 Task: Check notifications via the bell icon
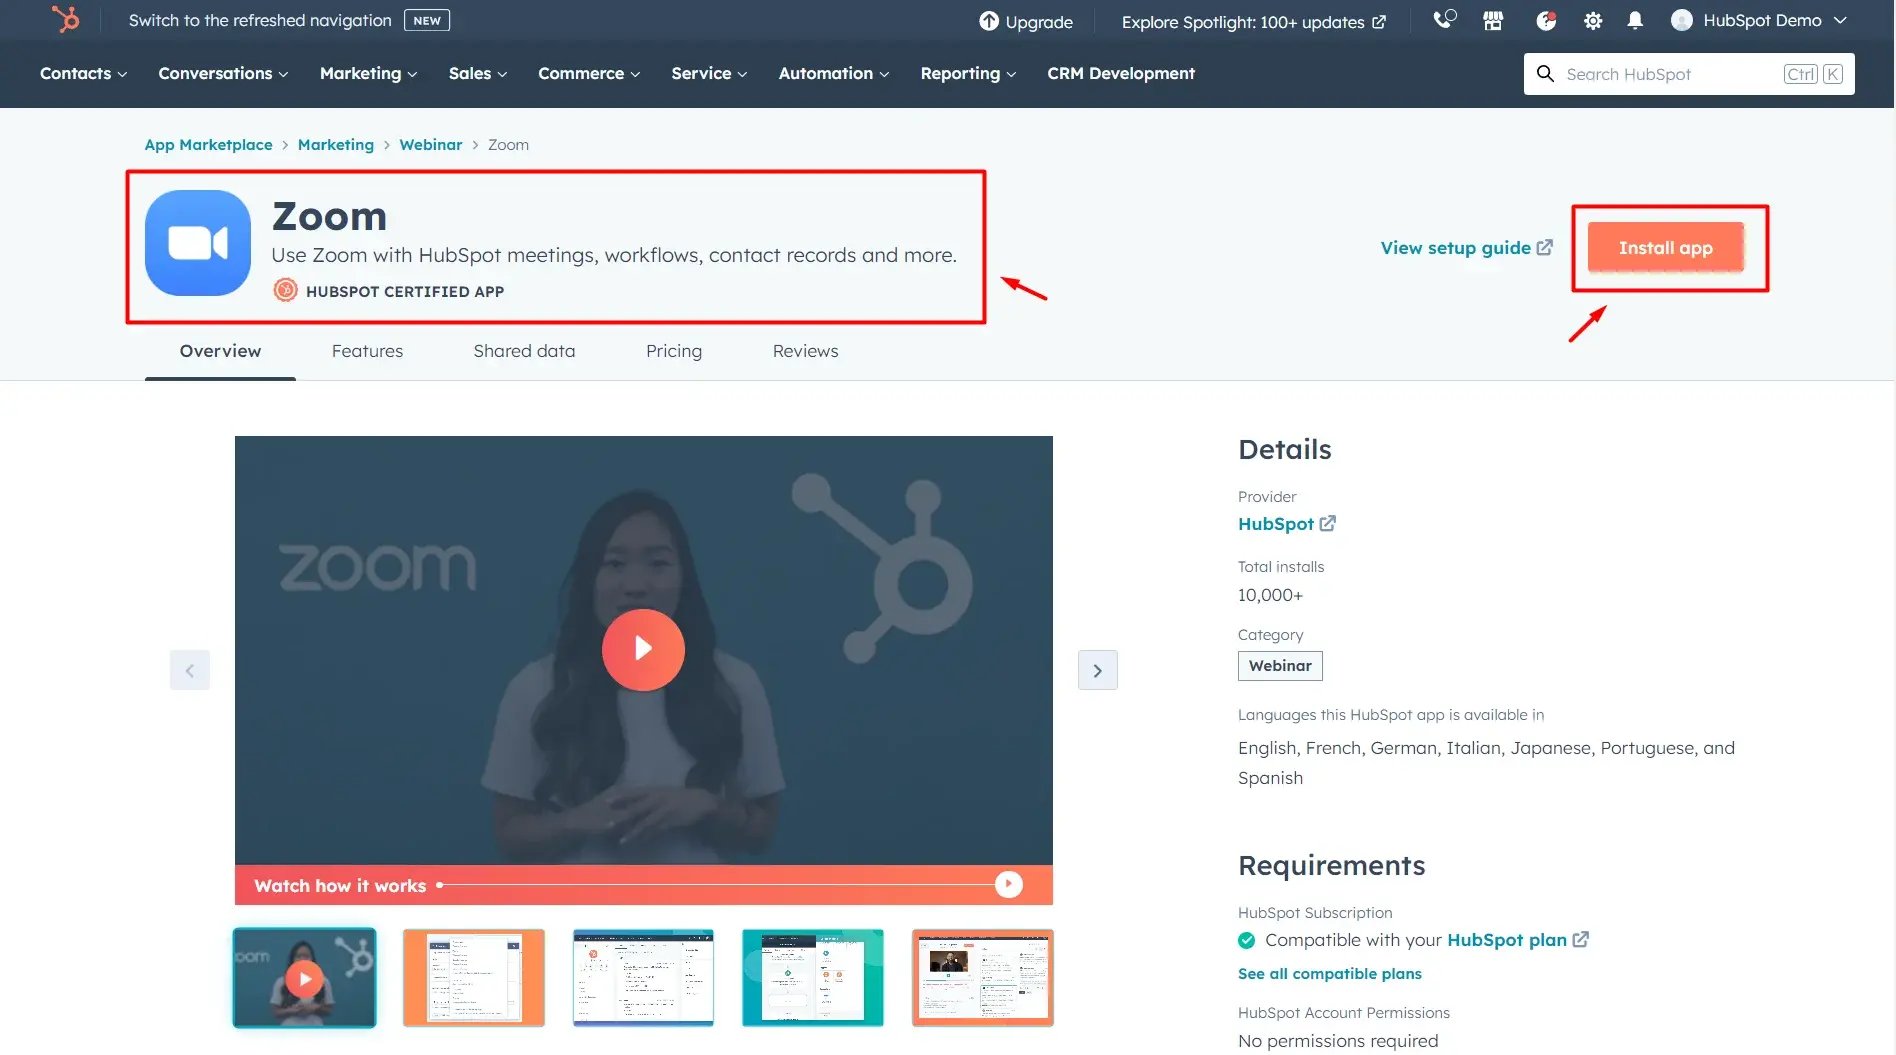pyautogui.click(x=1636, y=20)
